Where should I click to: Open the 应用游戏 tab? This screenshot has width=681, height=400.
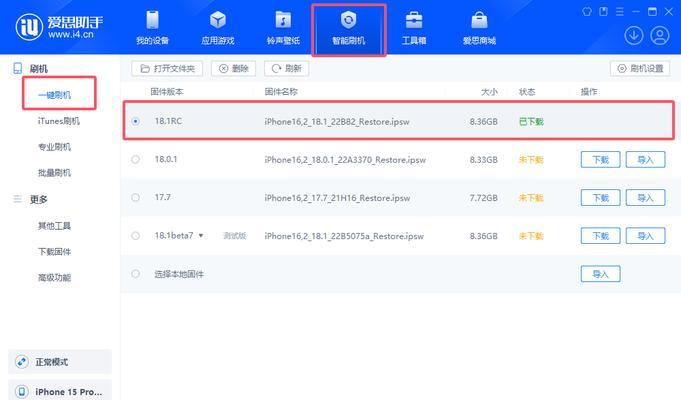tap(218, 27)
